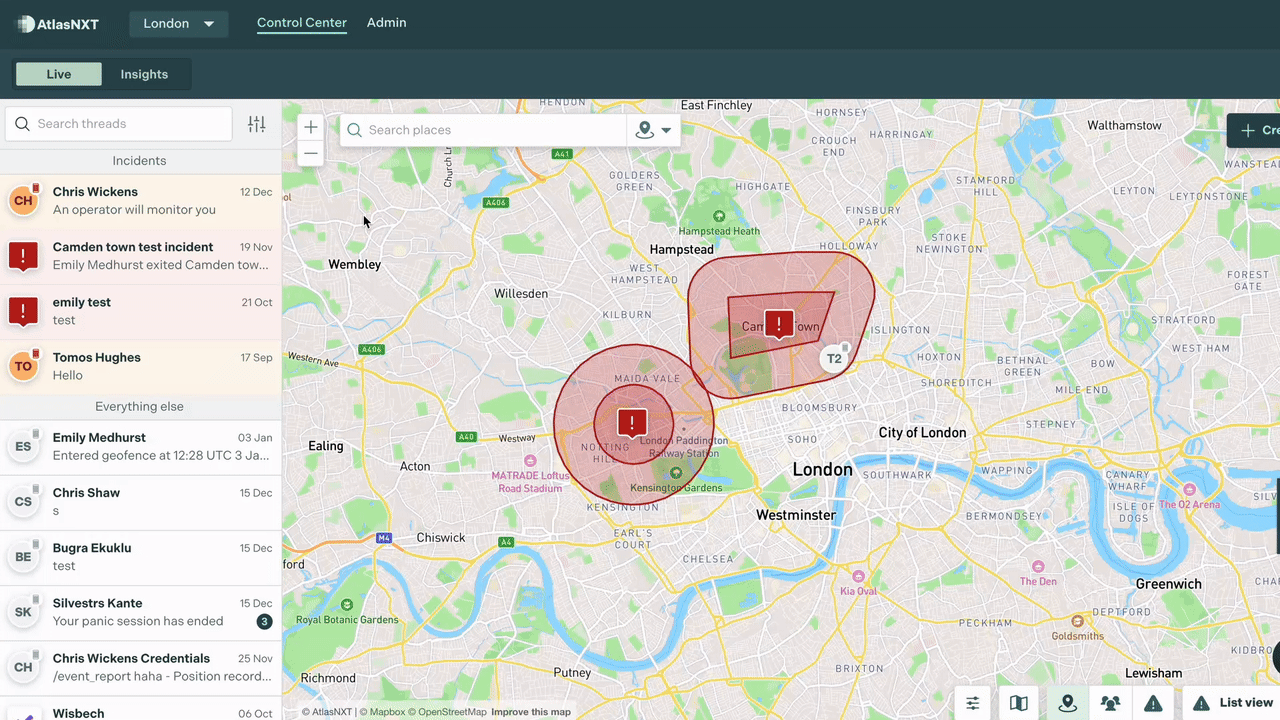
Task: Expand the place search type dropdown
Action: (654, 130)
